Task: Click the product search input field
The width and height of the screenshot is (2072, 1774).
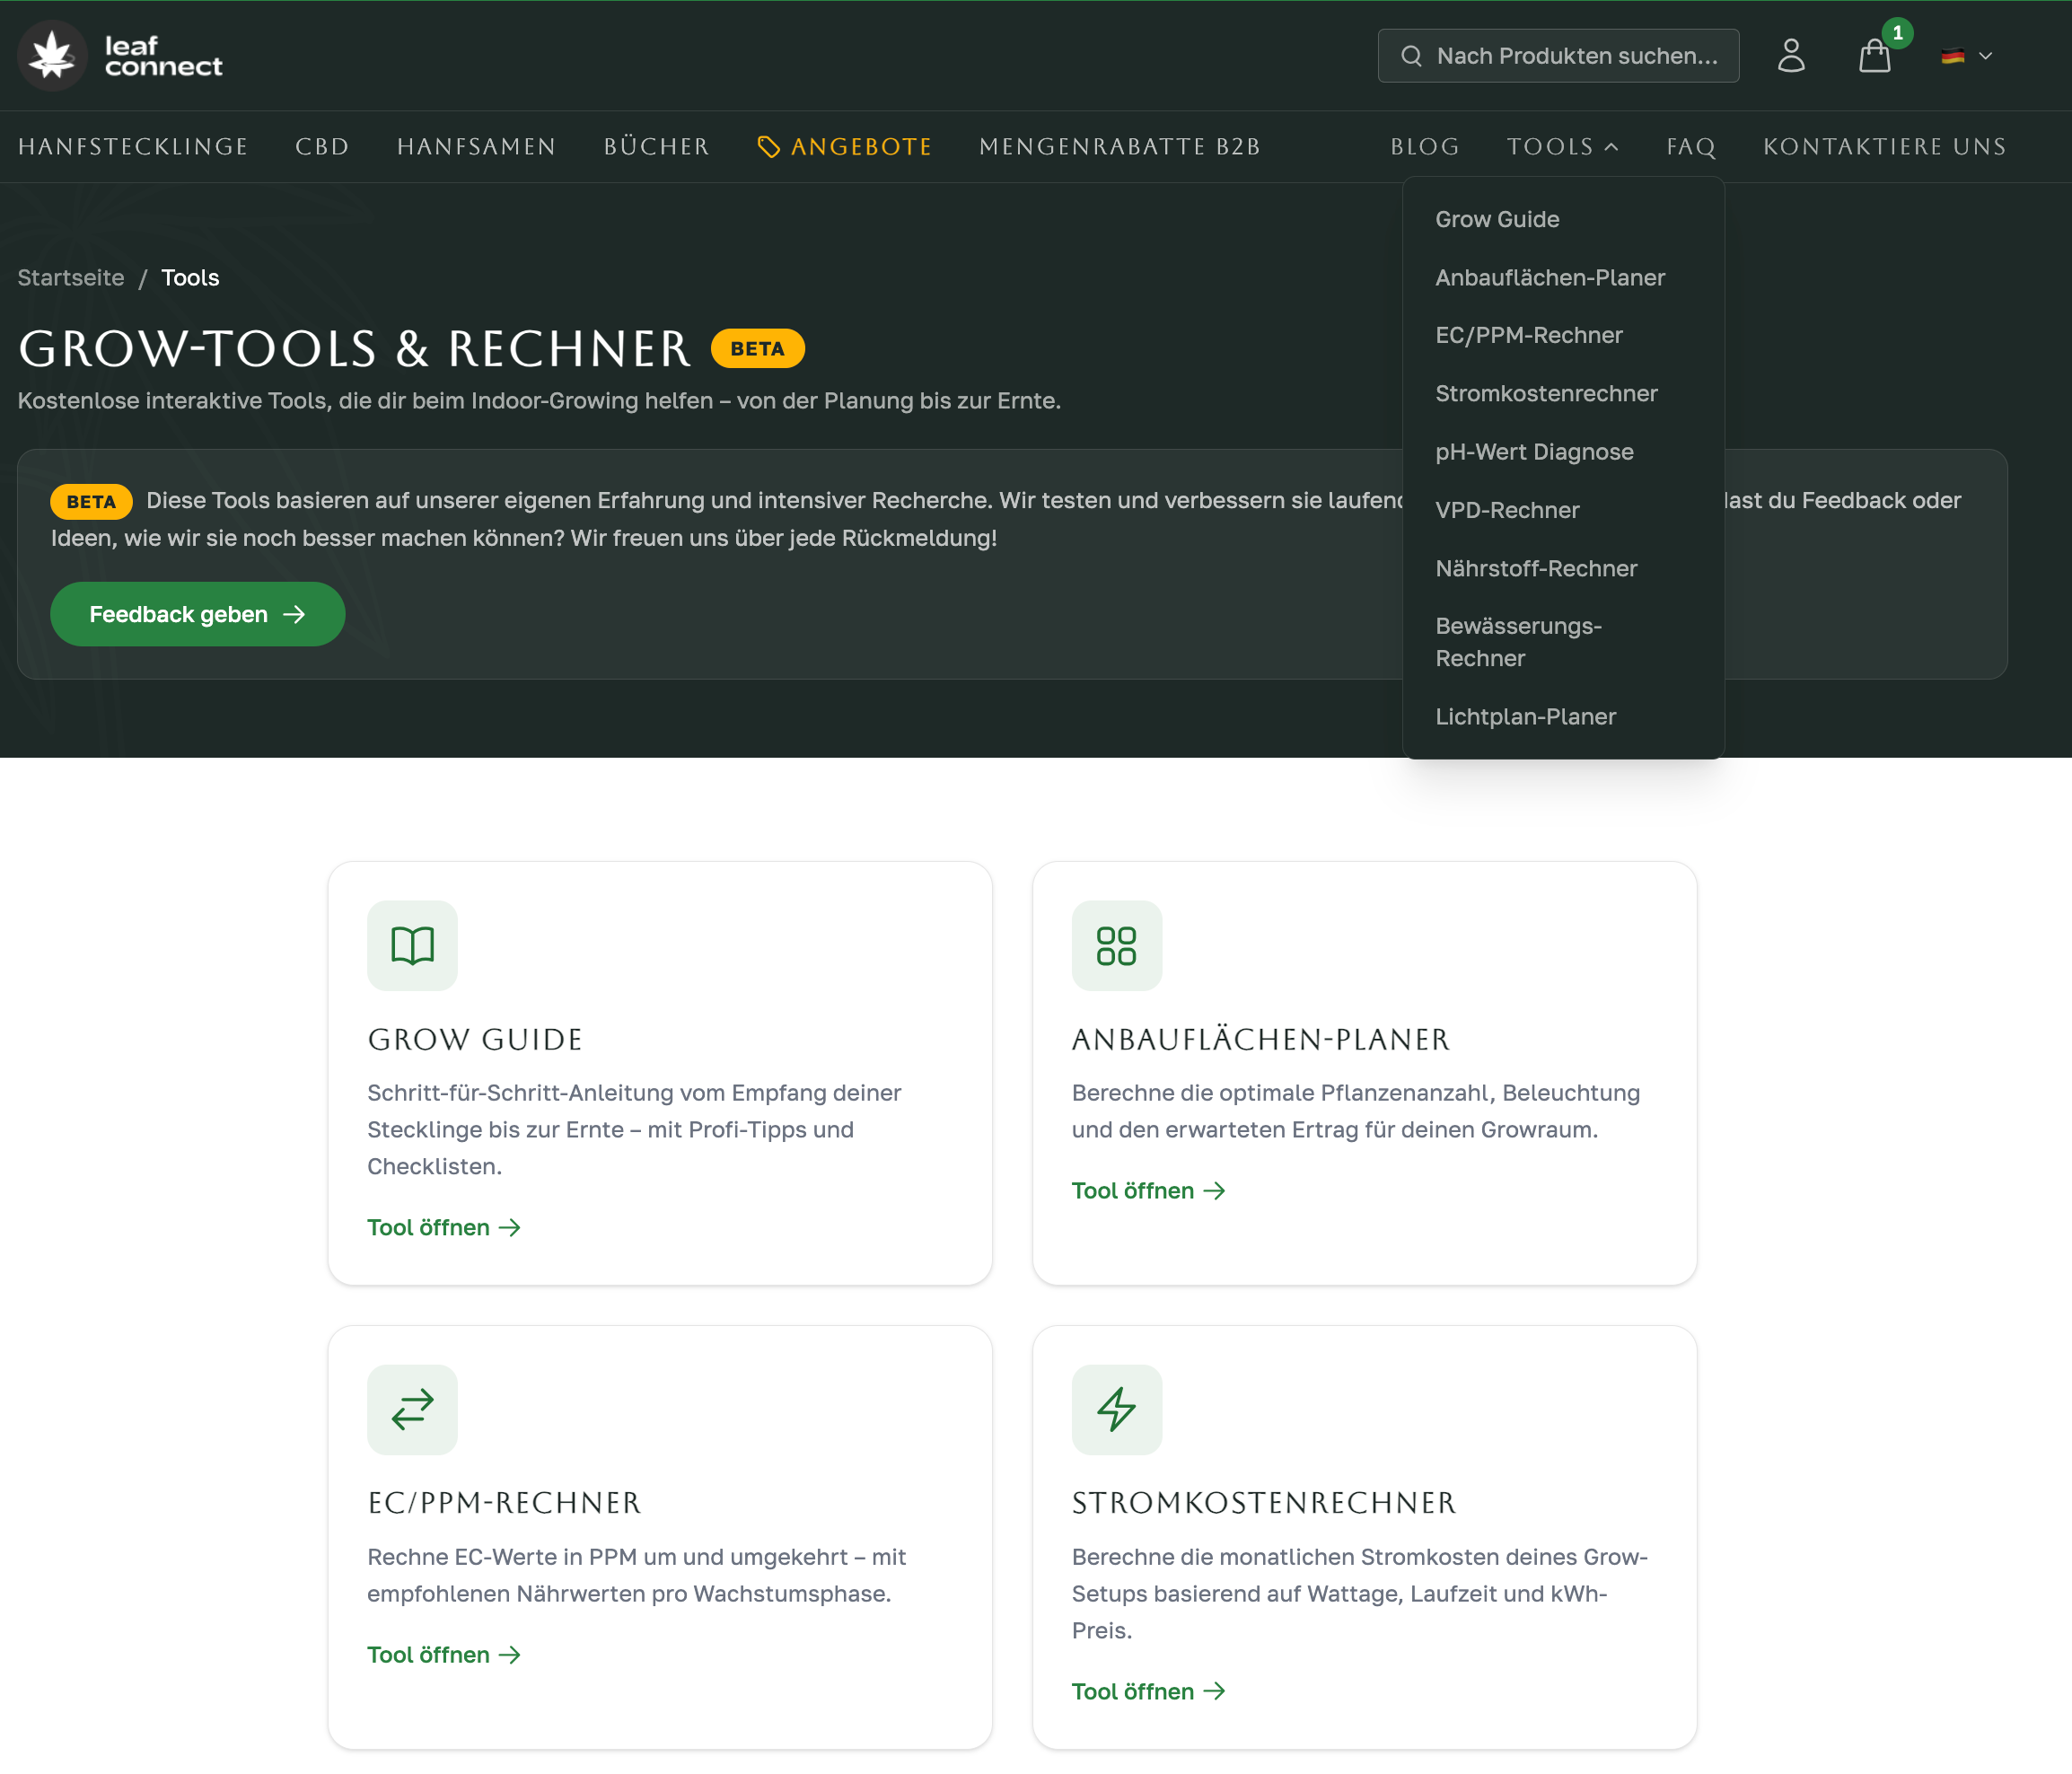Action: [1577, 56]
